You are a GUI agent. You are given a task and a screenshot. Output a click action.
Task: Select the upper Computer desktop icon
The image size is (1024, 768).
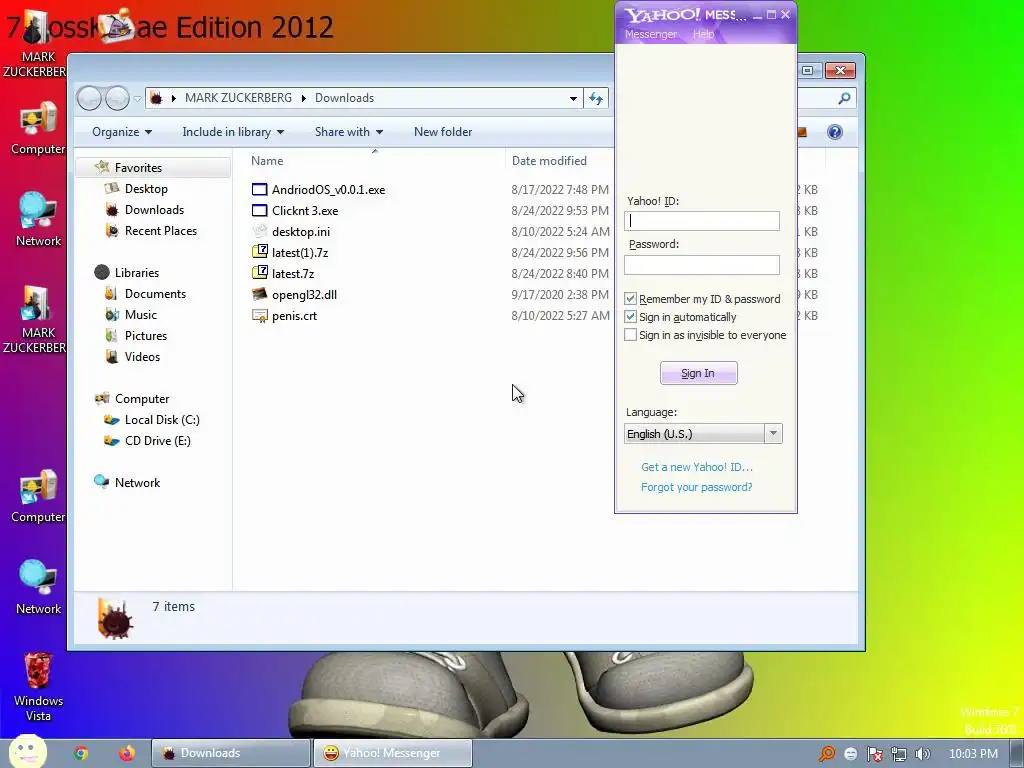point(38,120)
